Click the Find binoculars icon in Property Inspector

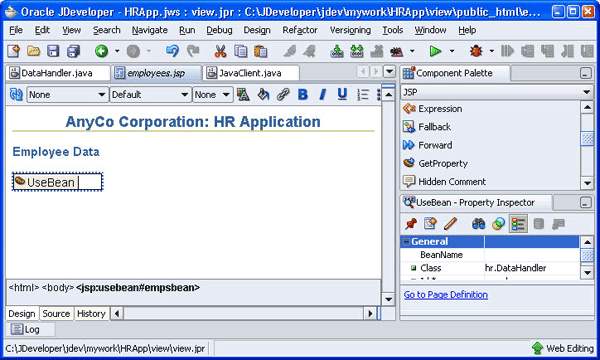[x=478, y=224]
